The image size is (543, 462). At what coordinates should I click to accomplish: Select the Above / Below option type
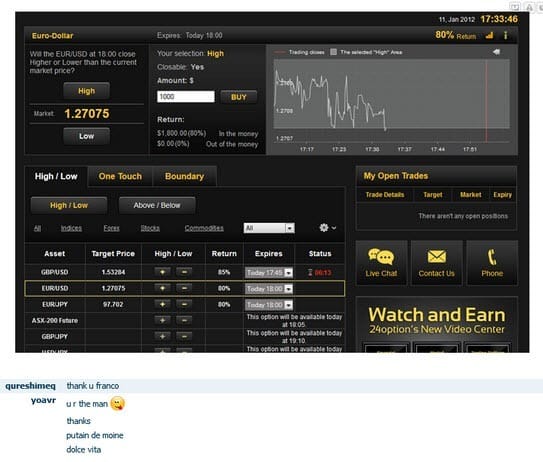coord(157,205)
